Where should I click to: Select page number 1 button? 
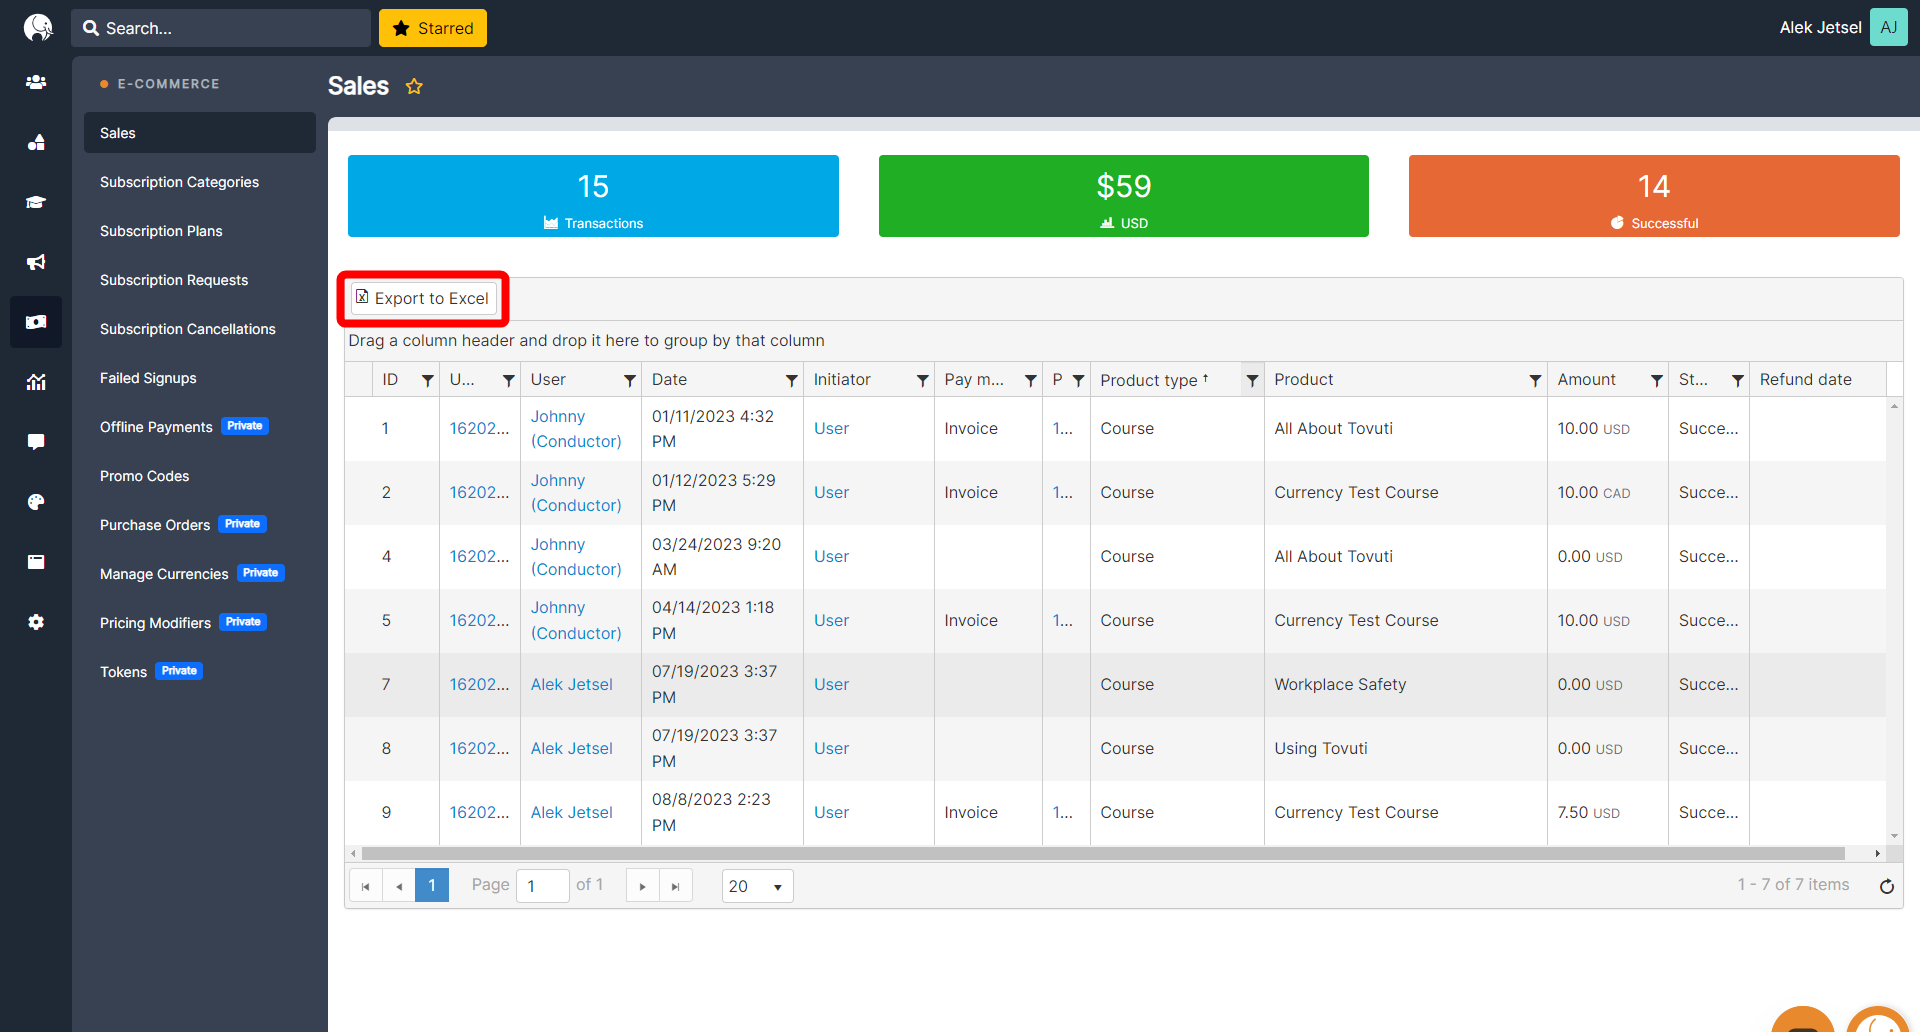pos(432,886)
